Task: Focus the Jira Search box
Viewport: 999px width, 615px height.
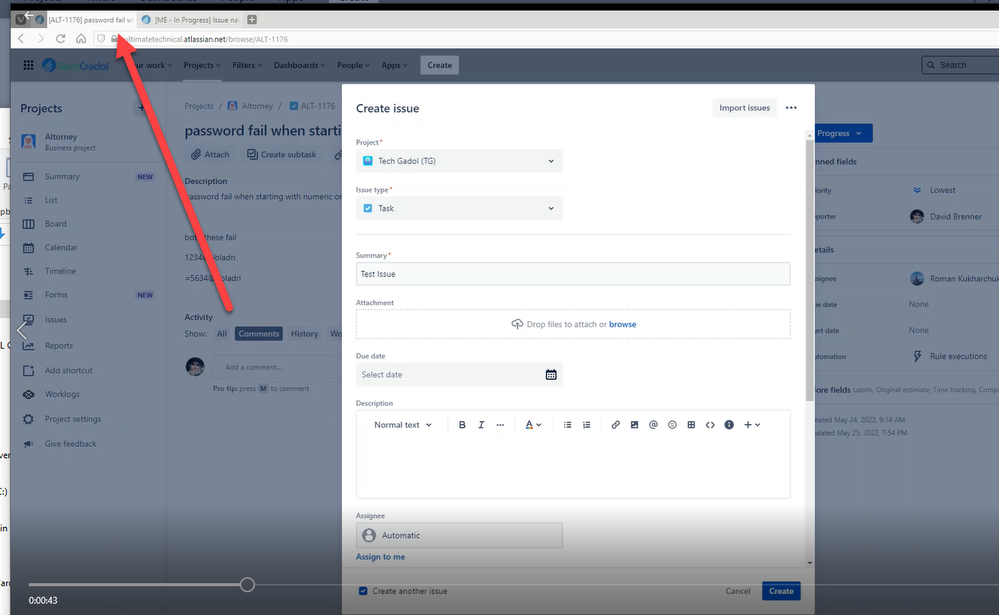Action: 960,65
